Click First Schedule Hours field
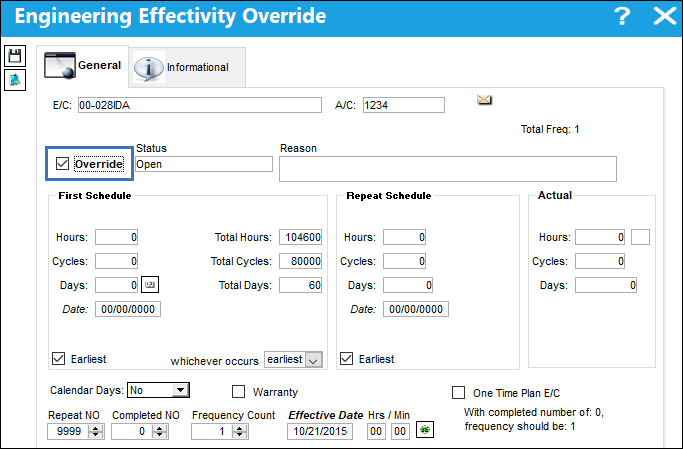The height and width of the screenshot is (449, 683). click(x=116, y=237)
